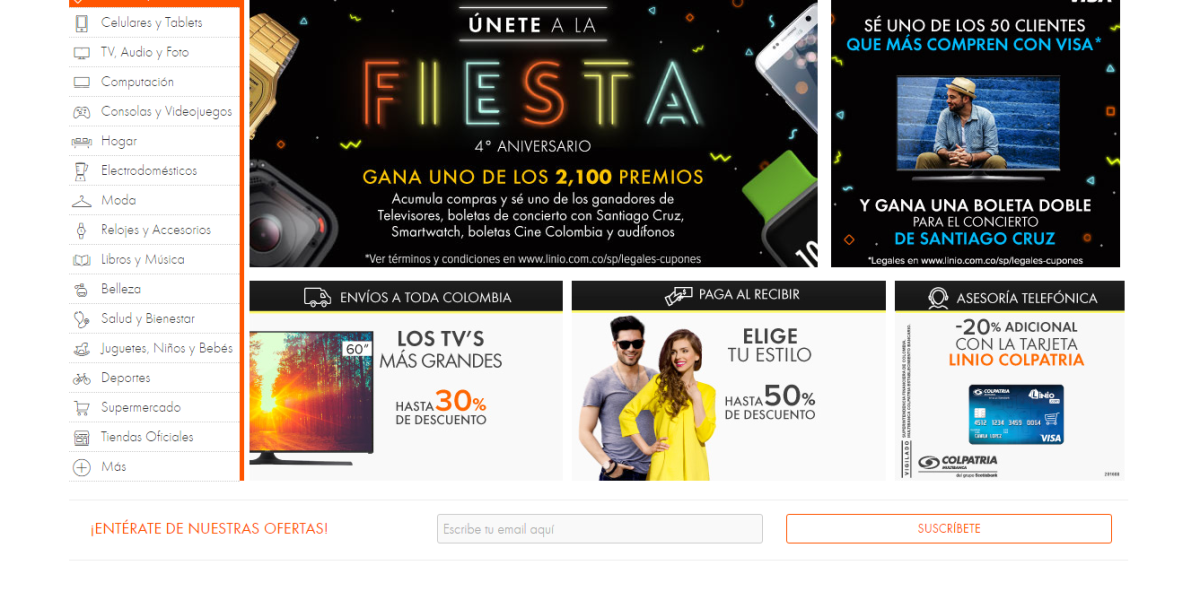Click the TV, Audio y Foto icon
The width and height of the screenshot is (1200, 600).
tap(81, 53)
